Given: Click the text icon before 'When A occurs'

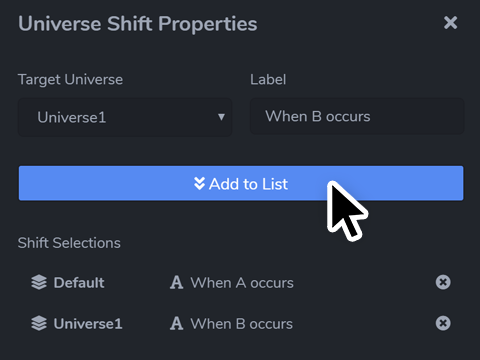Looking at the screenshot, I should (176, 282).
